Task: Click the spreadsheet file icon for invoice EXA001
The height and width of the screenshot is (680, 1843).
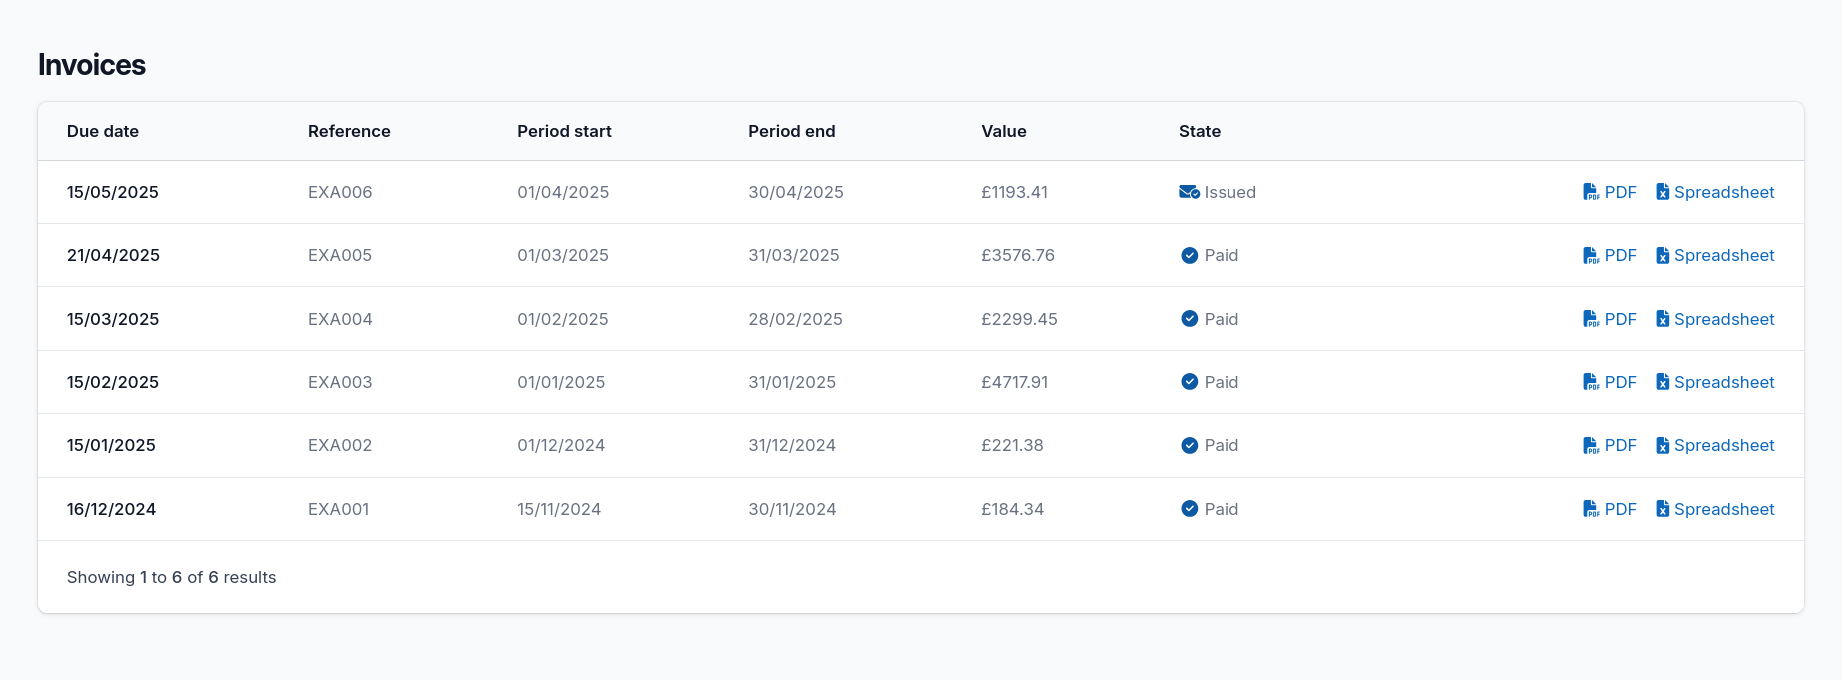Action: click(1662, 509)
